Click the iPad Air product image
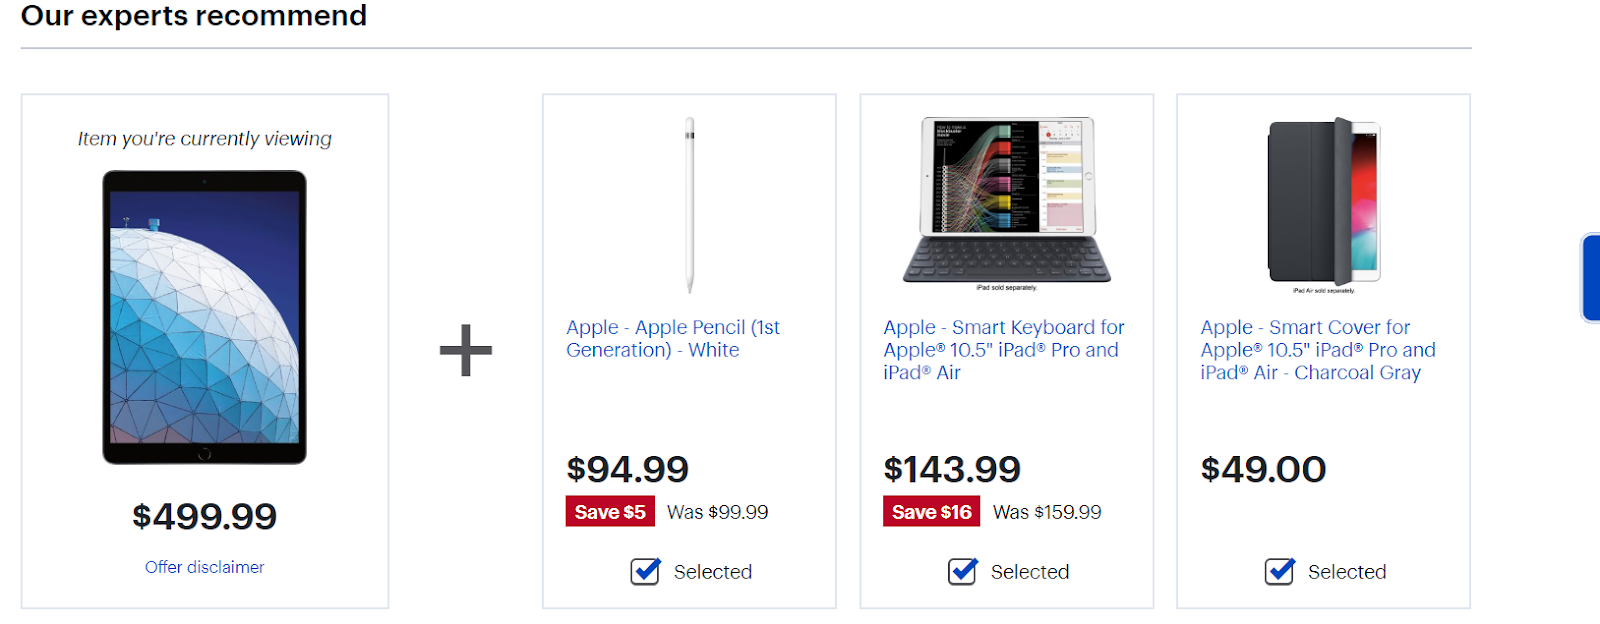Image resolution: width=1600 pixels, height=624 pixels. coord(204,317)
